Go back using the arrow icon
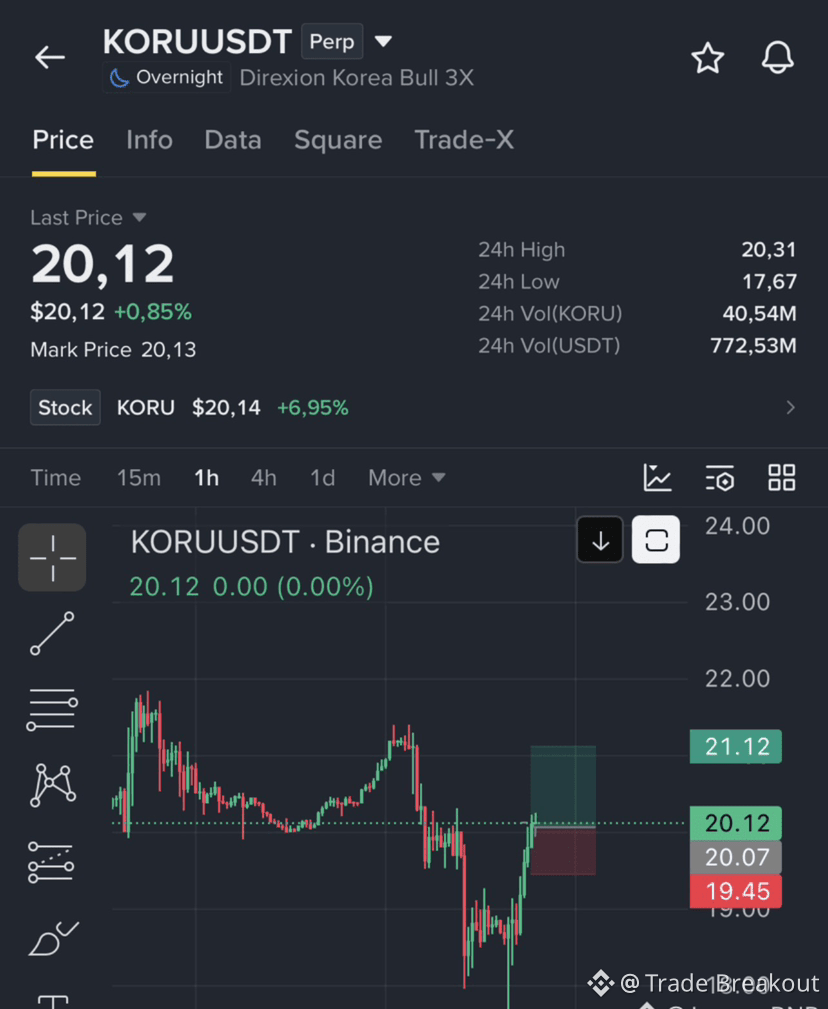This screenshot has width=828, height=1009. point(50,57)
